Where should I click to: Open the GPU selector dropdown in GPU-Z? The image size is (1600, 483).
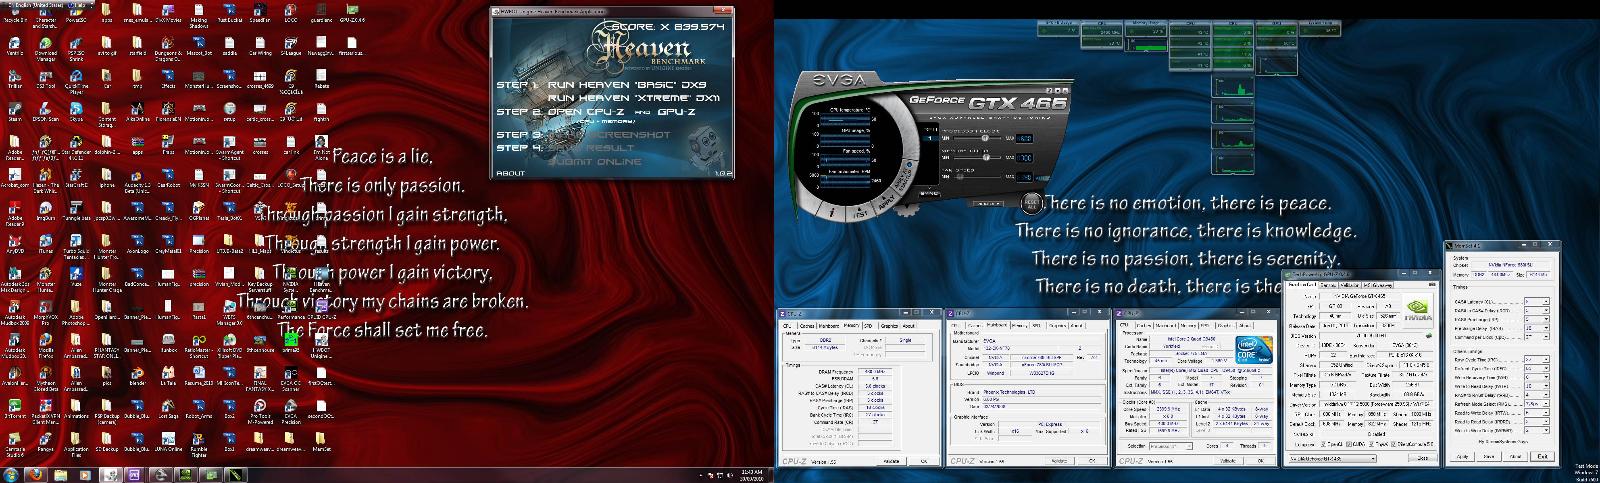1332,458
